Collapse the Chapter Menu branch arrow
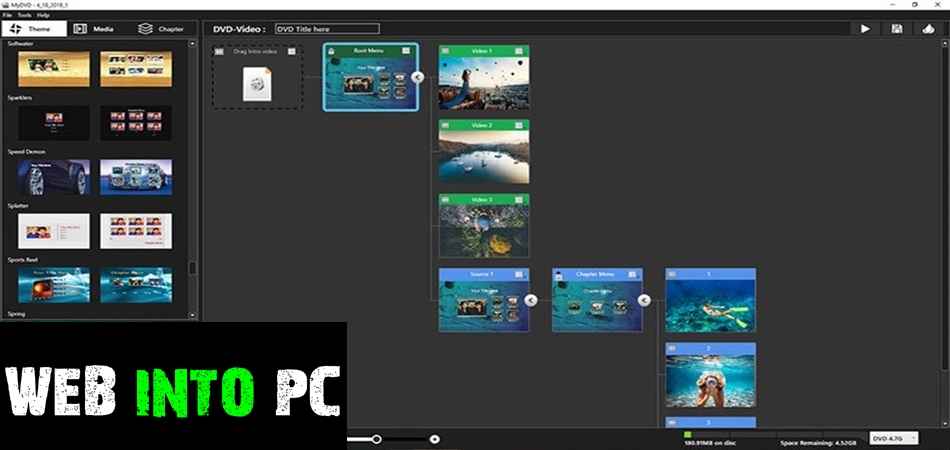Viewport: 950px width, 450px height. [x=644, y=299]
